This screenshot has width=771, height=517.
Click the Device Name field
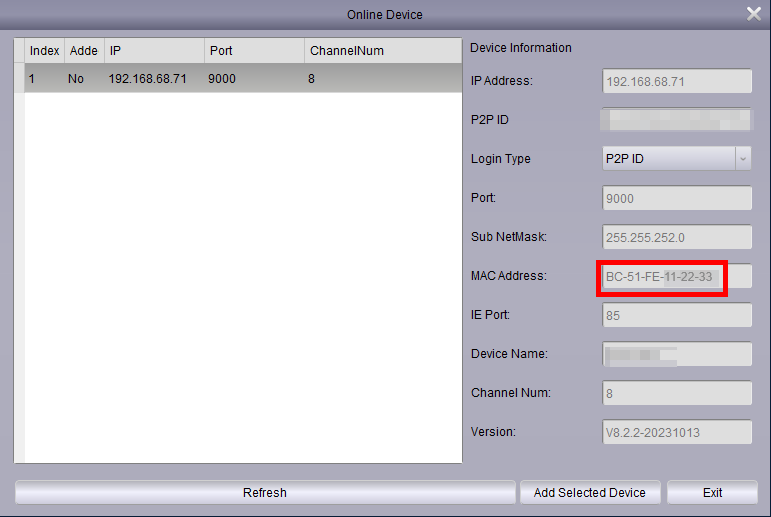677,354
